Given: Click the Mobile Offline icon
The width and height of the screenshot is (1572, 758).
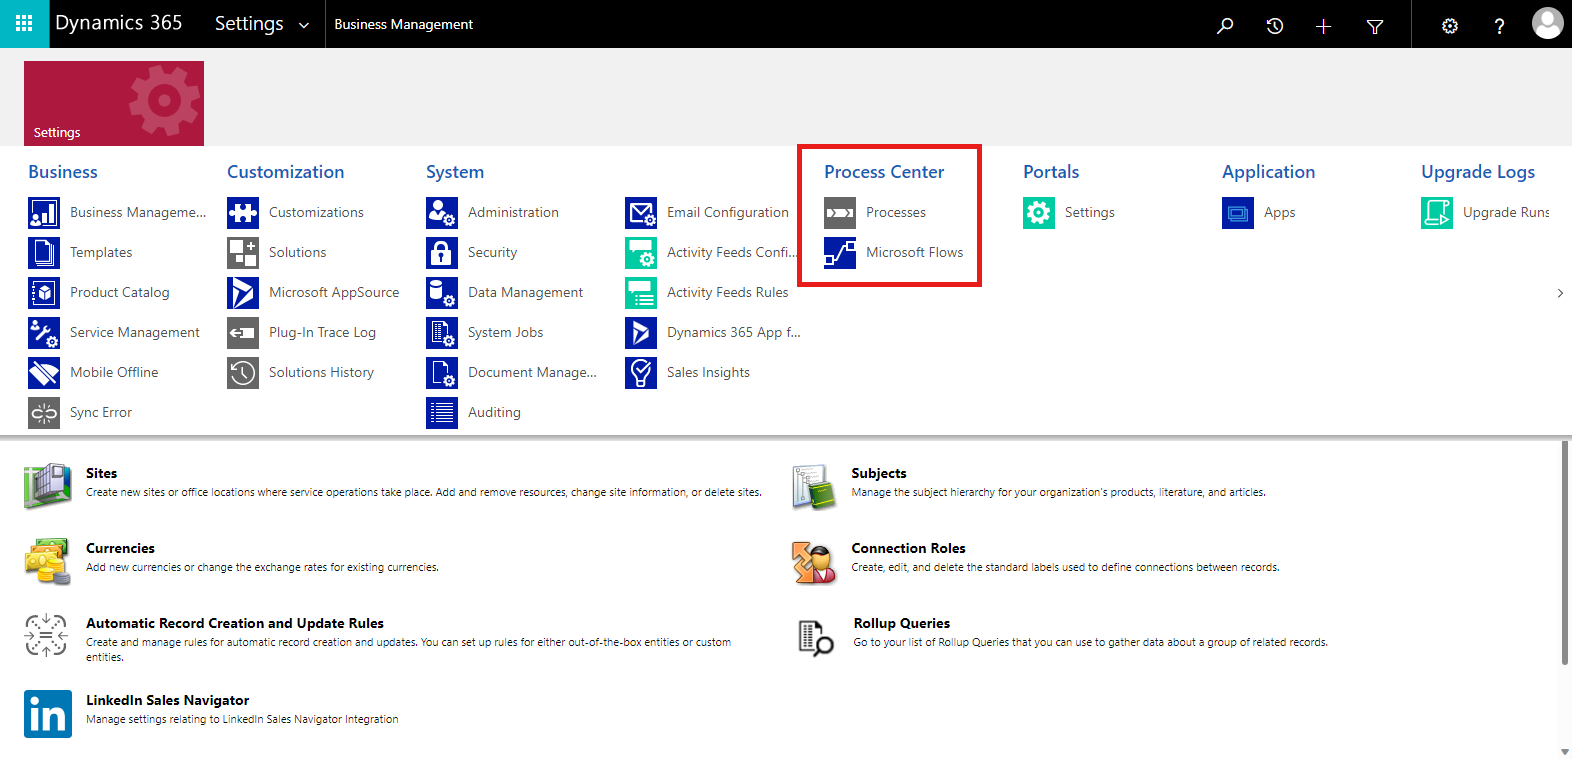Looking at the screenshot, I should 44,373.
